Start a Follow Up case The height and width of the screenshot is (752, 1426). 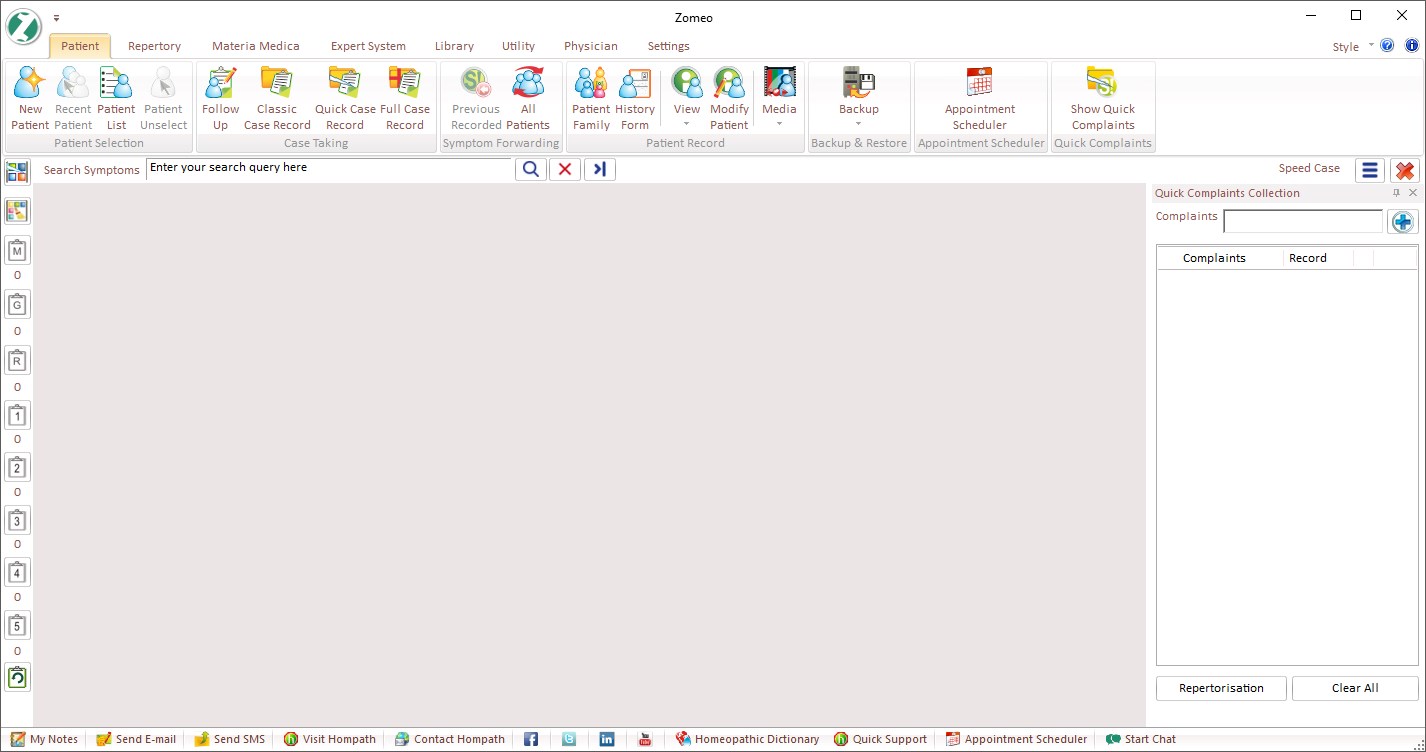(x=220, y=98)
